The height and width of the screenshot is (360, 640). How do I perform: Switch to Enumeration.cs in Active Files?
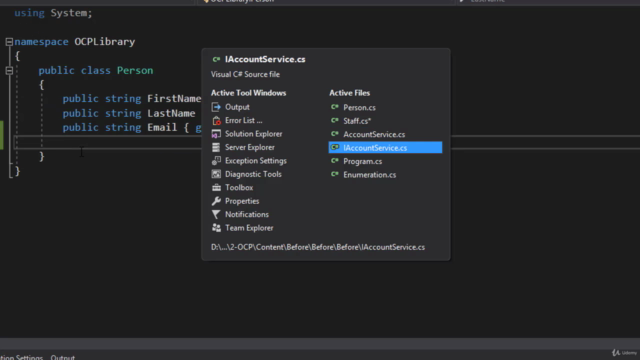[369, 175]
